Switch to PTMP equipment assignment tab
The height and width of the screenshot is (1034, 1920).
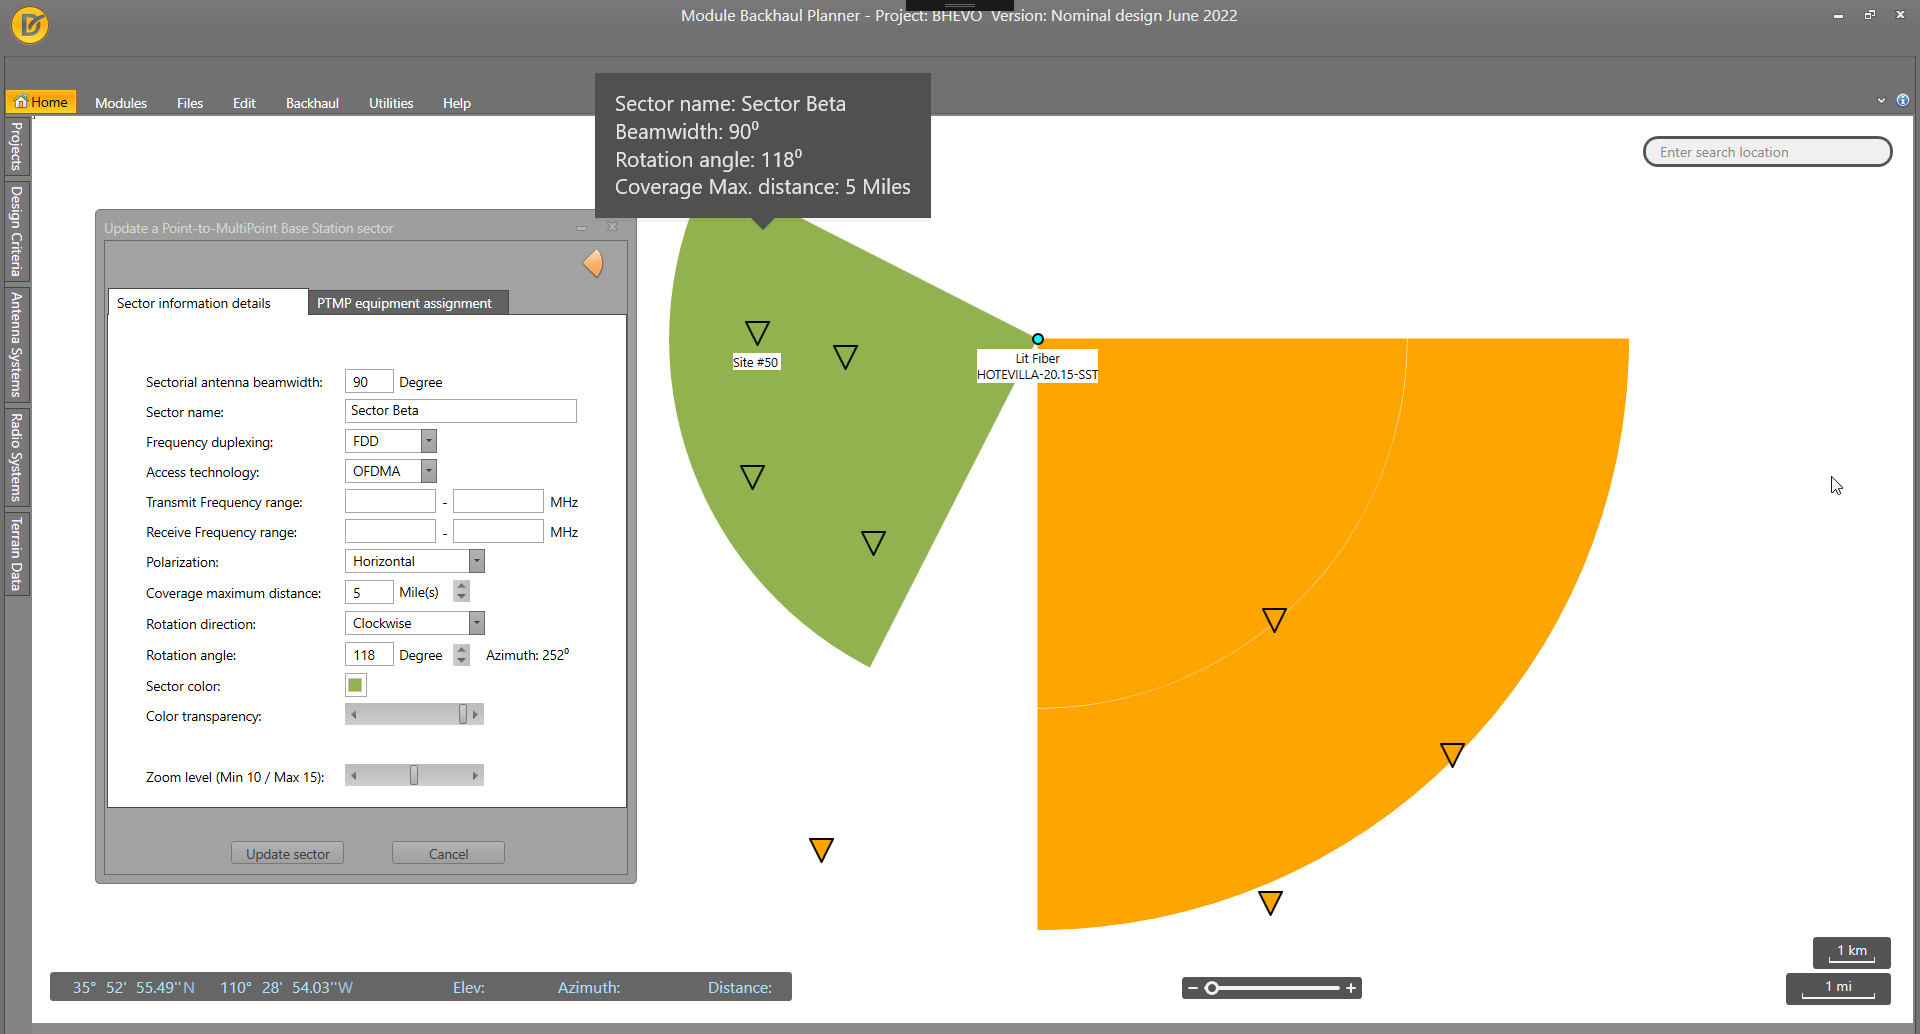click(x=404, y=303)
